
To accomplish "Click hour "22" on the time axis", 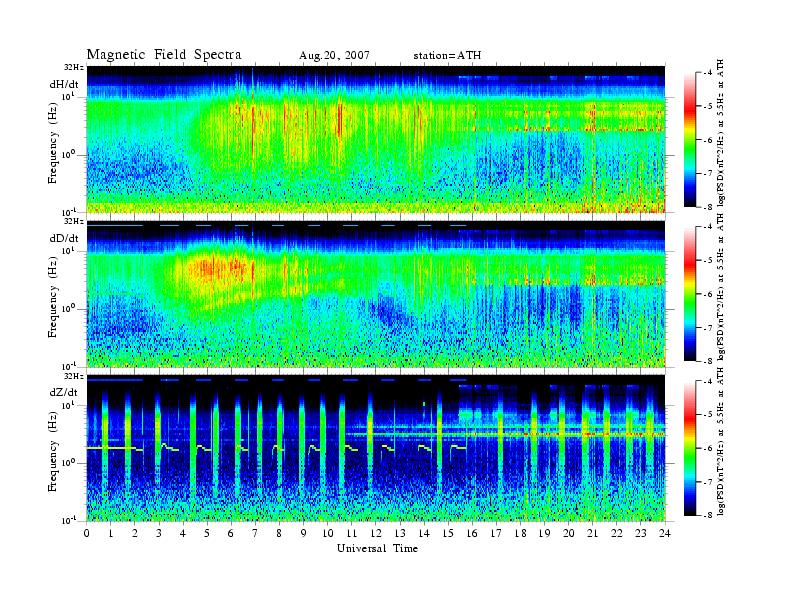I will coord(617,533).
